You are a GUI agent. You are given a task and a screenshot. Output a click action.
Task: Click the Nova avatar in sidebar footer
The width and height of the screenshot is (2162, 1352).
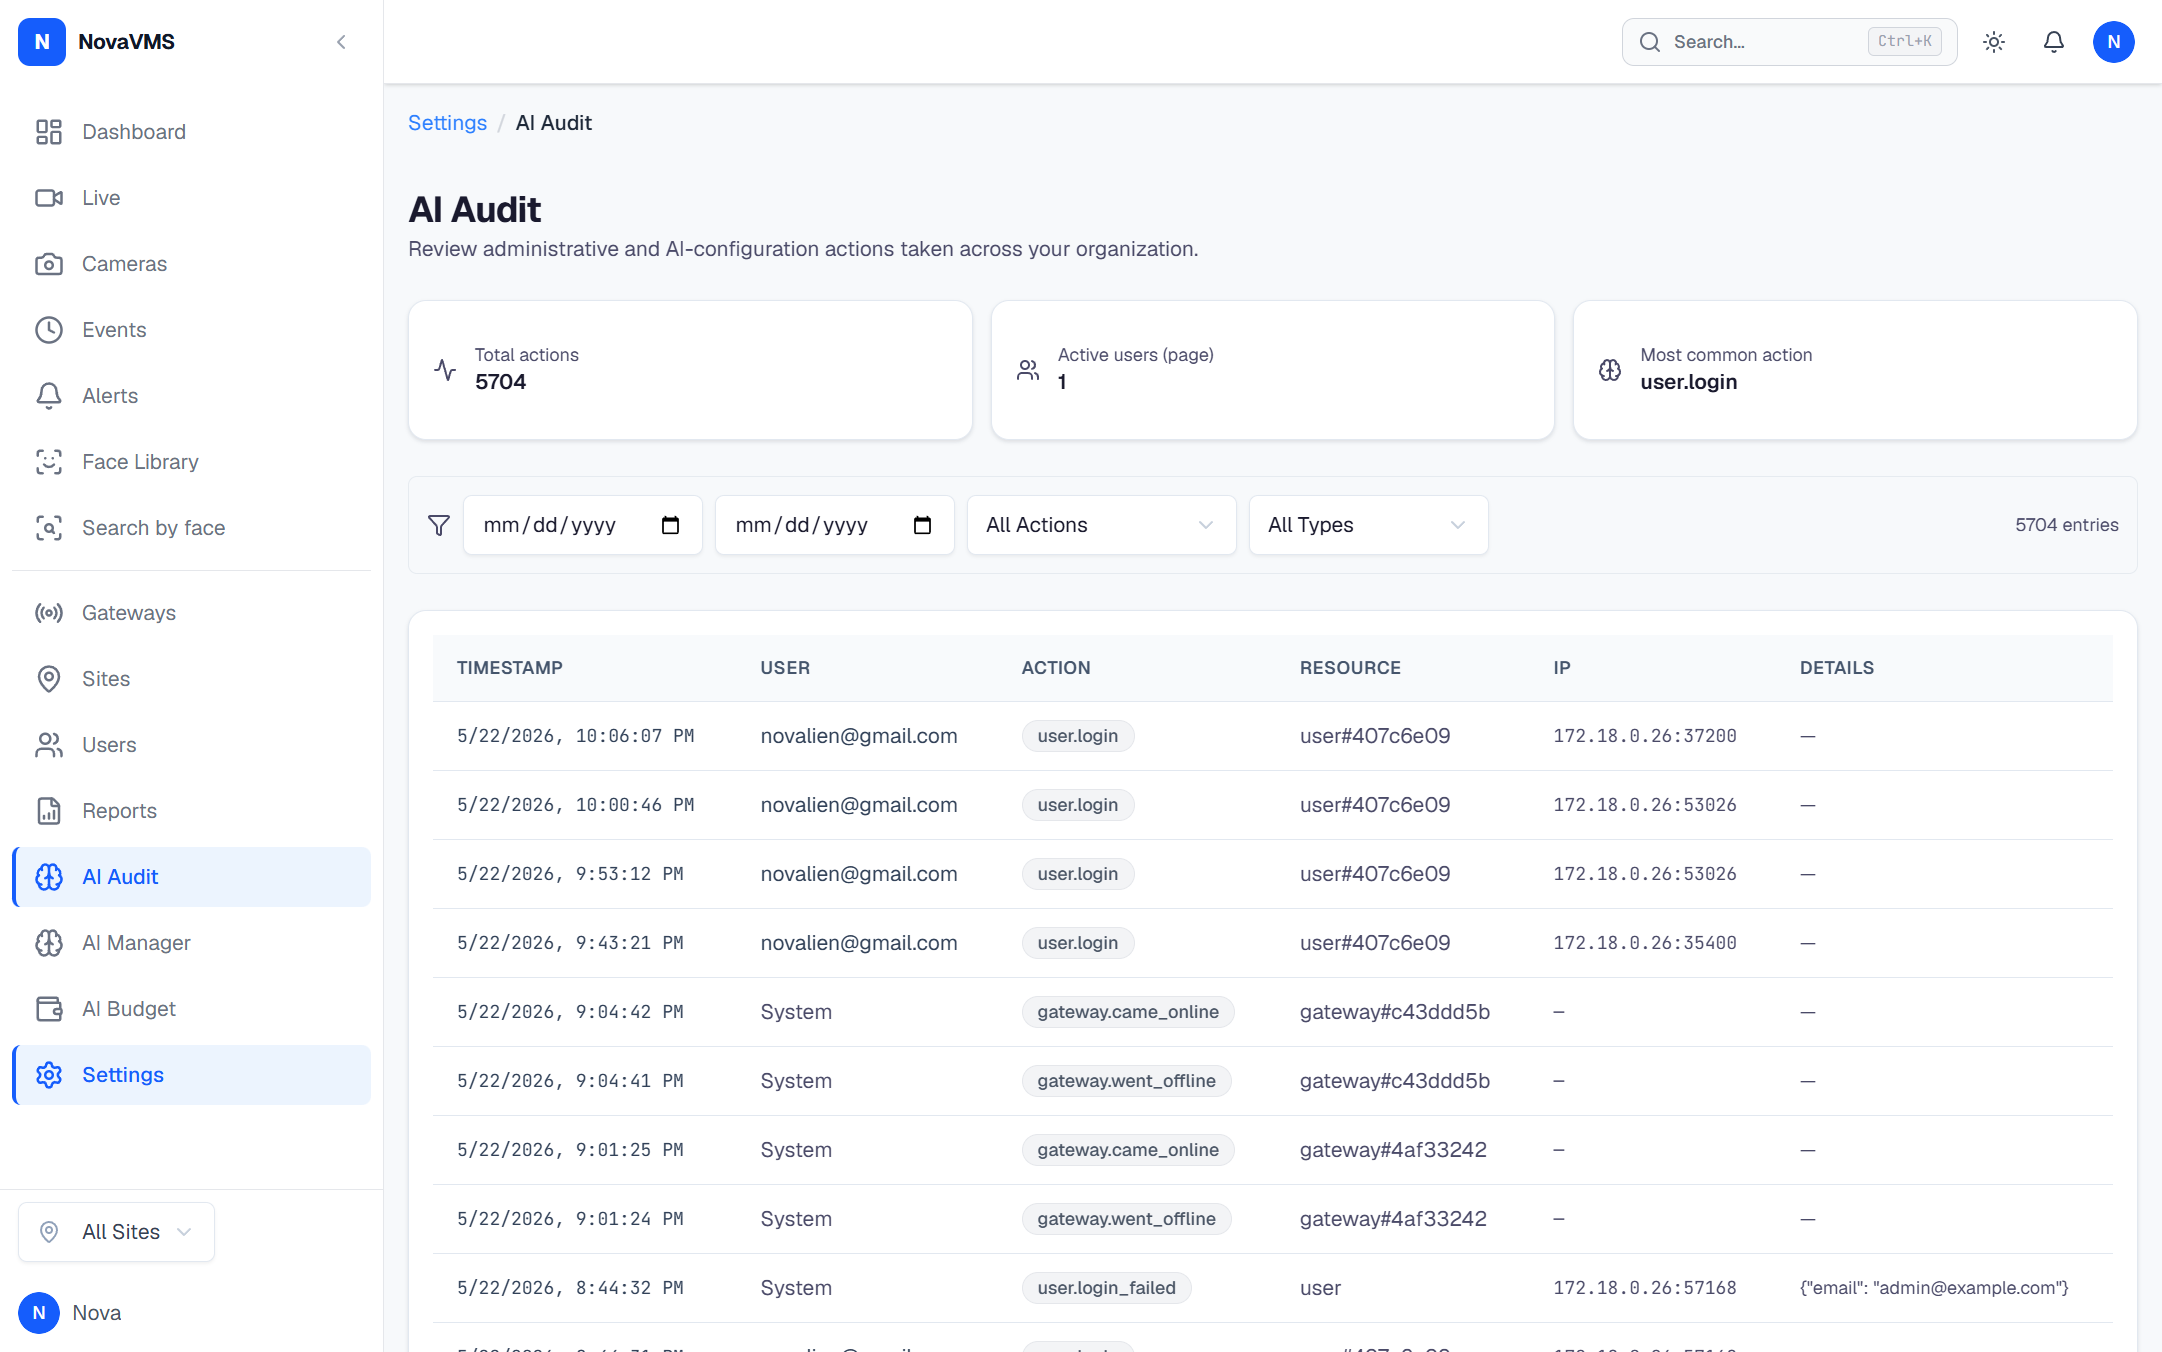tap(39, 1313)
